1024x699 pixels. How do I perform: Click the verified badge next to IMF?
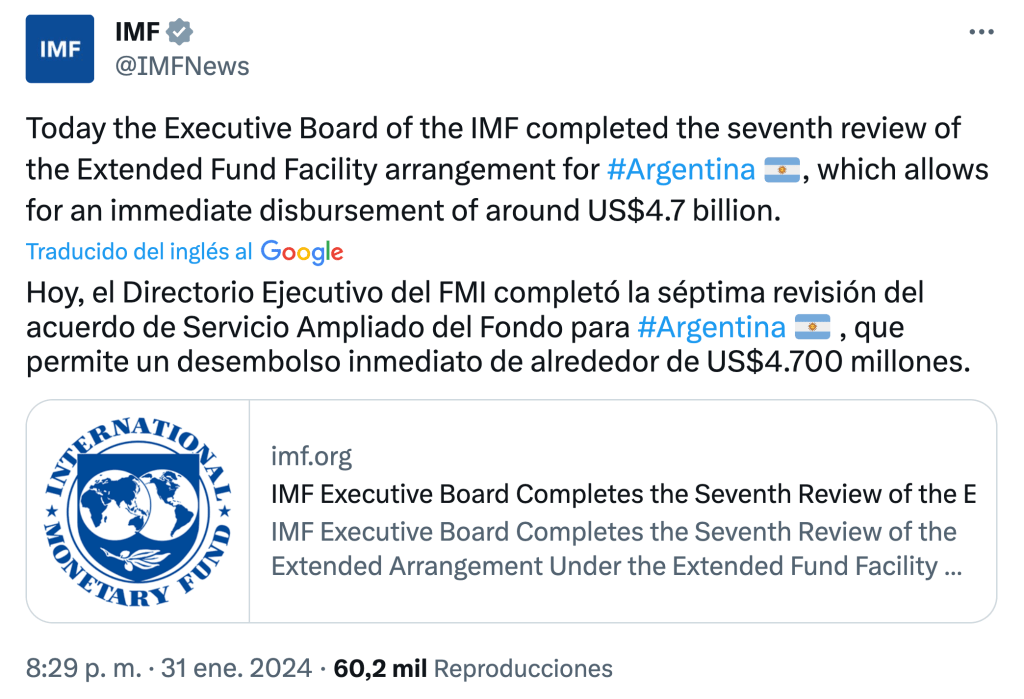[x=179, y=32]
